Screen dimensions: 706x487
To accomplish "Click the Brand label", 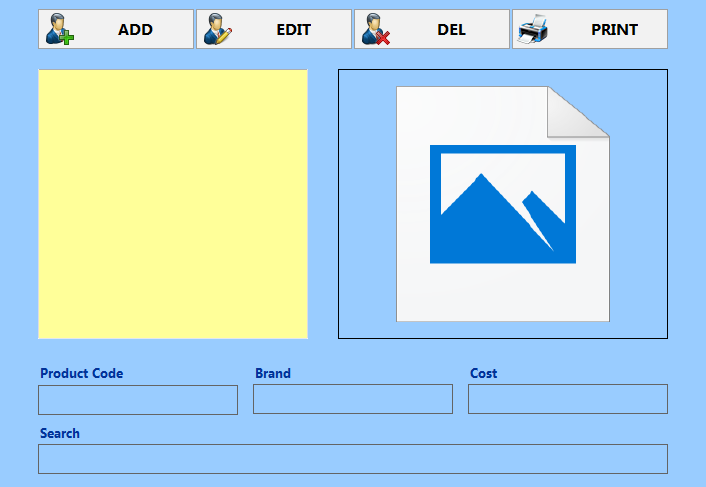I will click(x=273, y=373).
